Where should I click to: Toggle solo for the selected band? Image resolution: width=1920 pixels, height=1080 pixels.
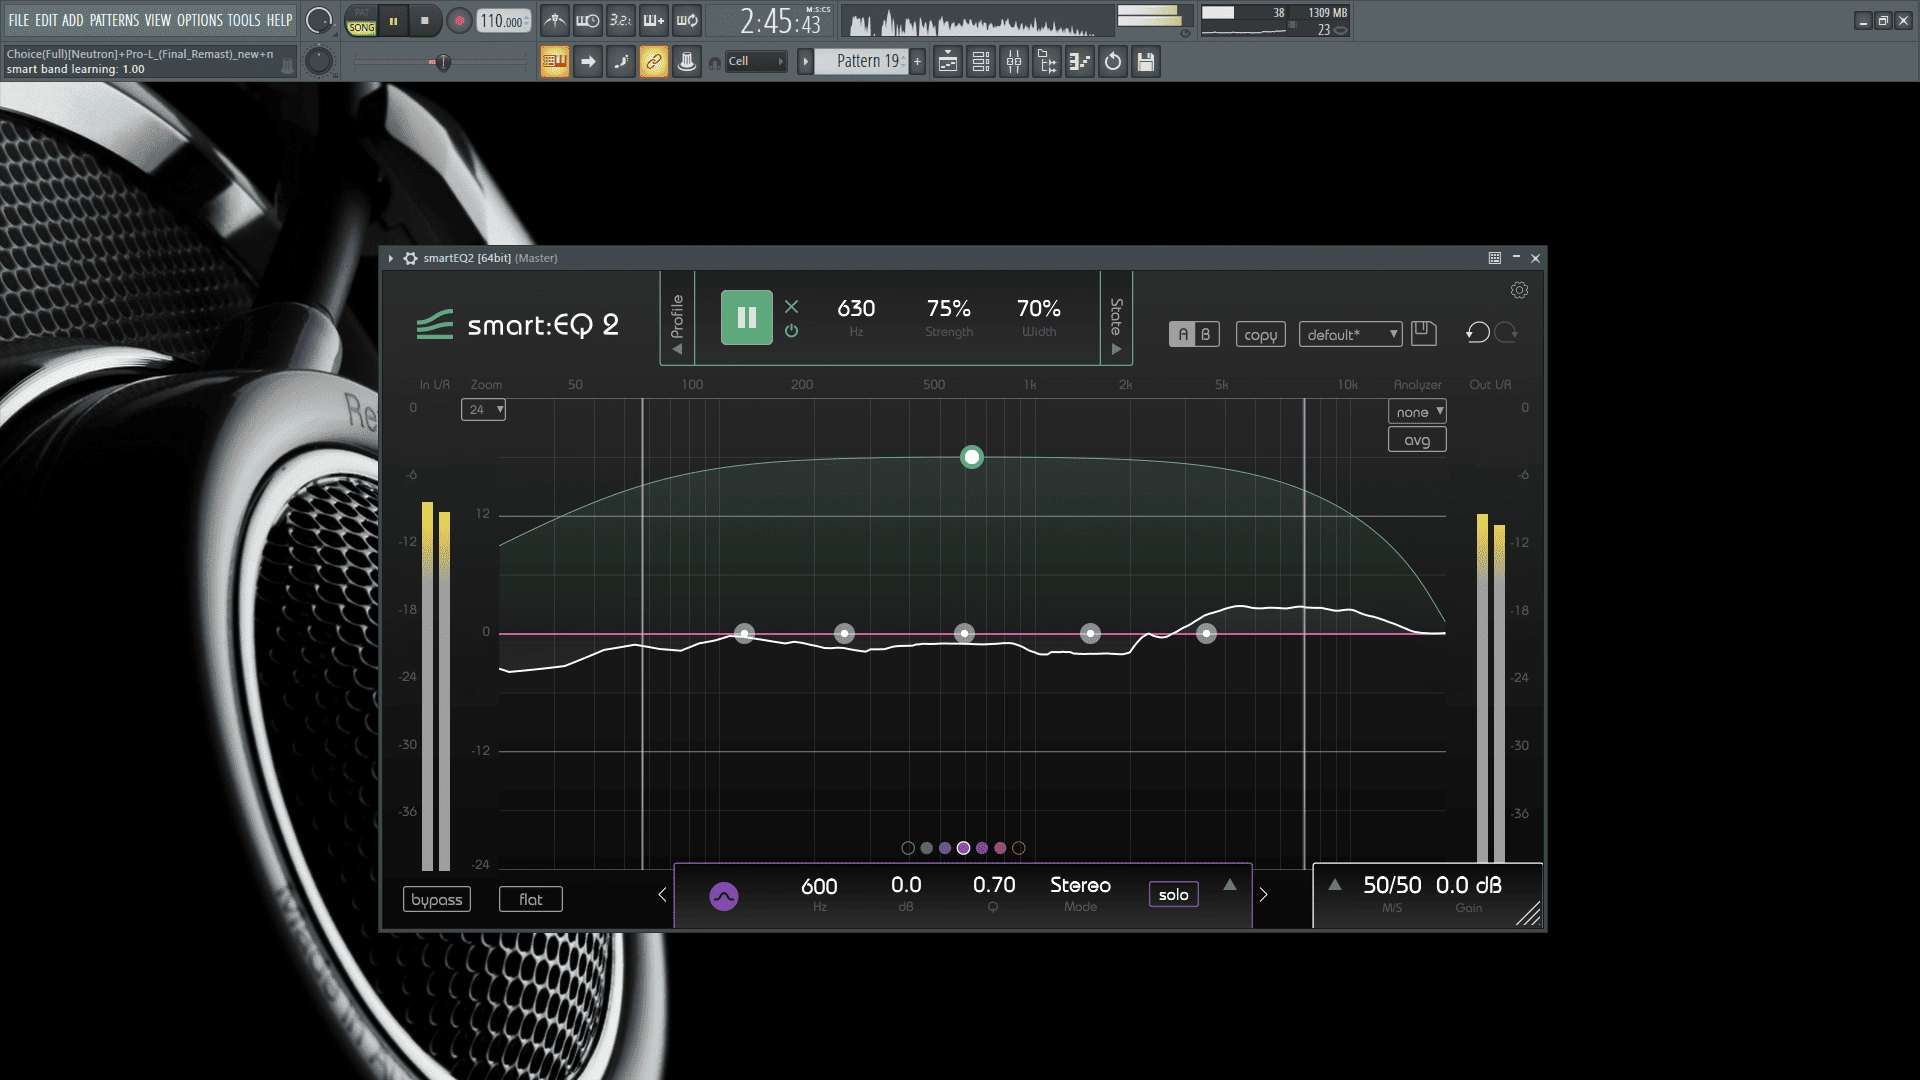1173,894
